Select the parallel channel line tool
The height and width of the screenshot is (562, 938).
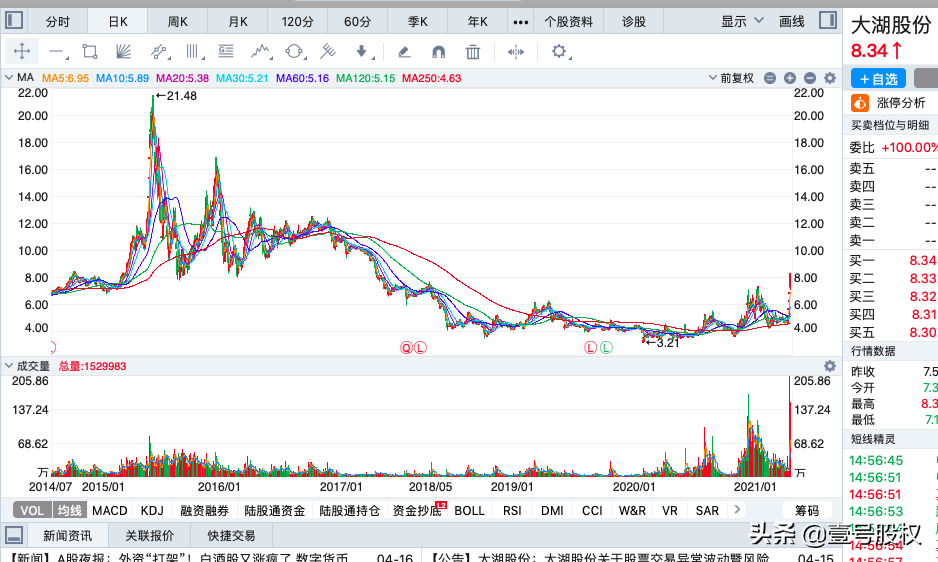[159, 51]
